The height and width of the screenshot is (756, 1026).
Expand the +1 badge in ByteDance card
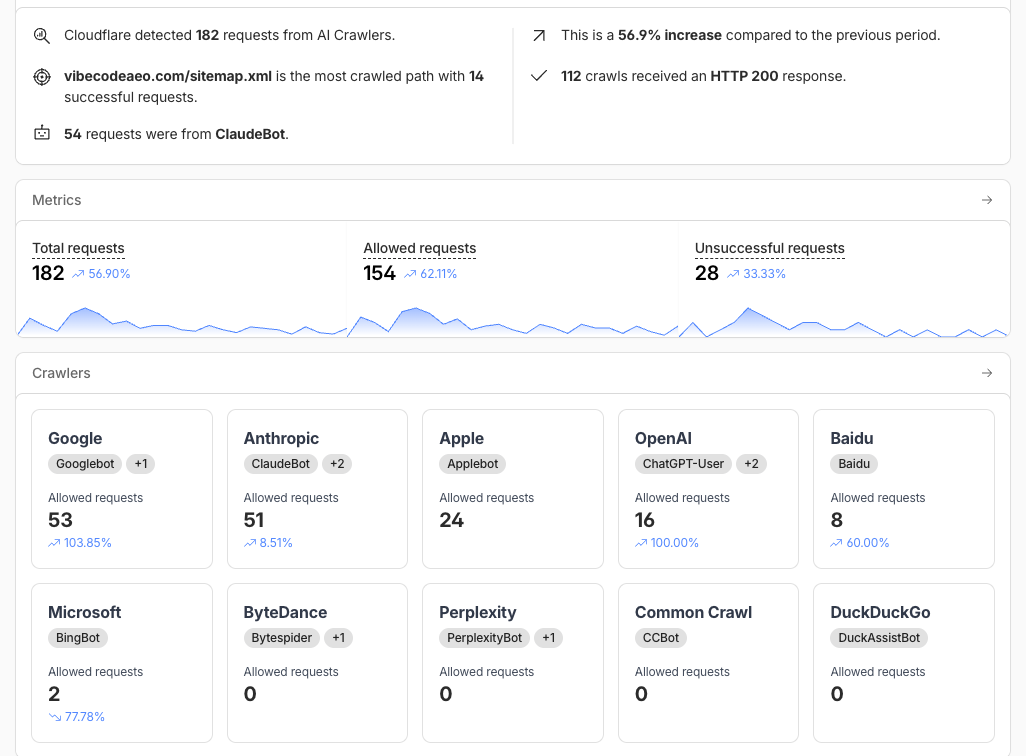coord(338,638)
